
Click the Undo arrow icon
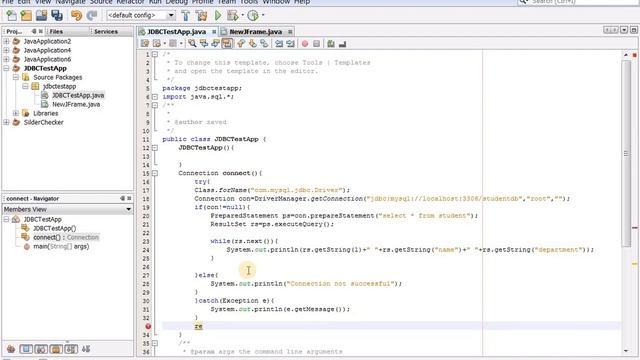pyautogui.click(x=76, y=16)
